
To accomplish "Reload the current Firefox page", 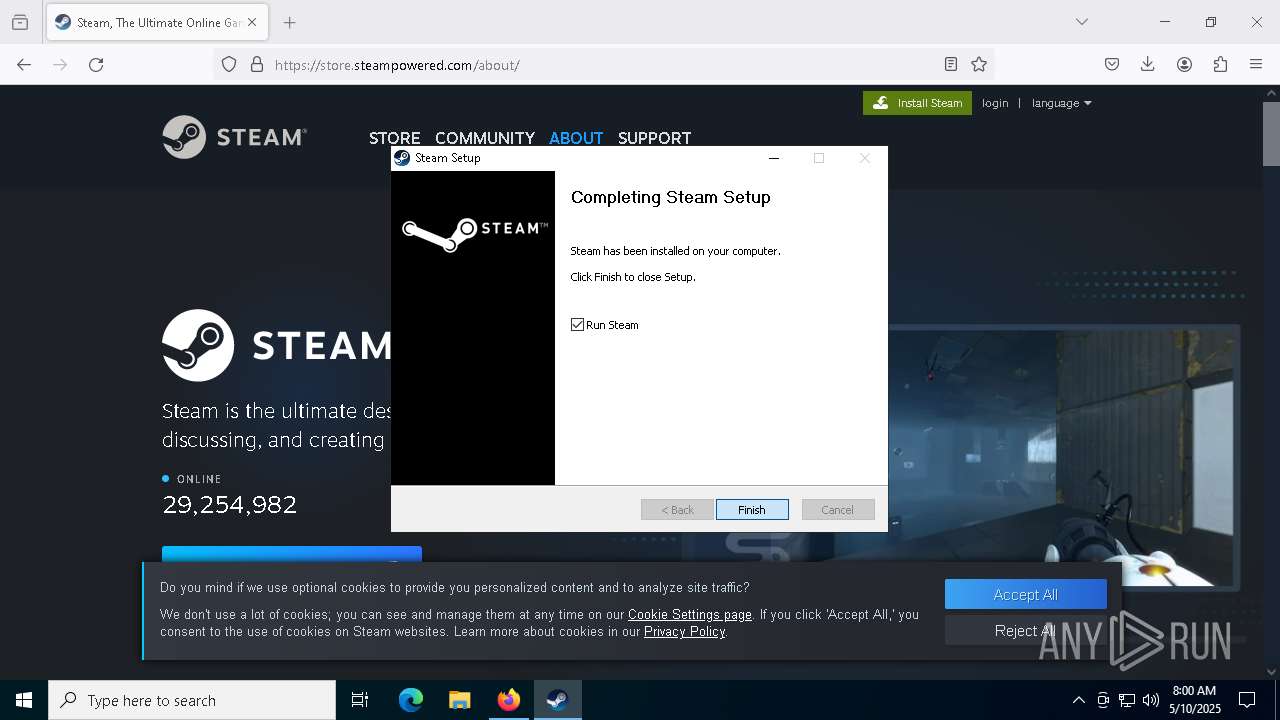I will click(96, 65).
